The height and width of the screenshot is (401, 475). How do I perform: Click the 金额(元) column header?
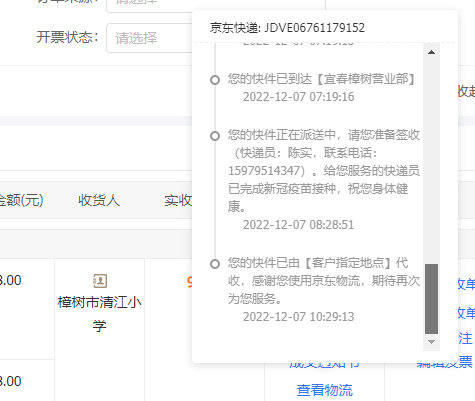(x=21, y=200)
